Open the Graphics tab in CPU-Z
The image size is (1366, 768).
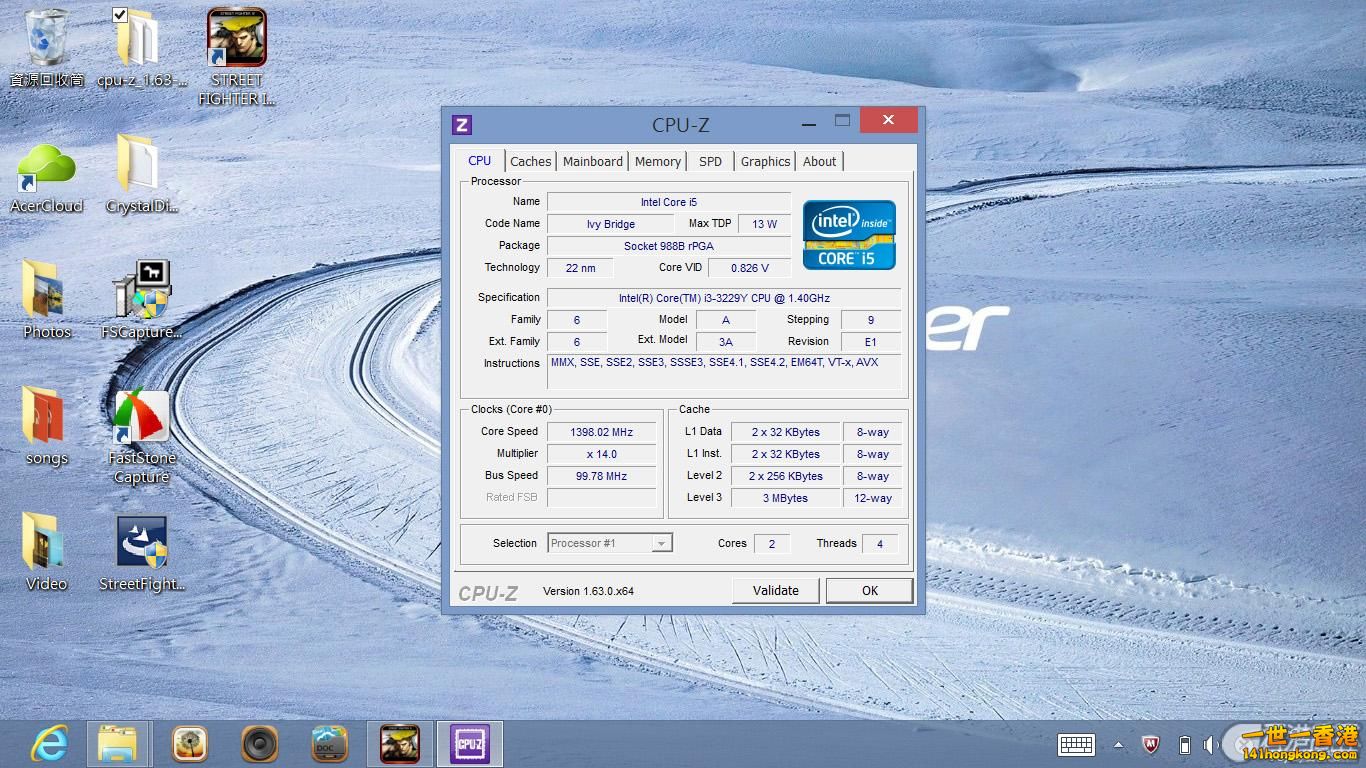click(x=765, y=161)
